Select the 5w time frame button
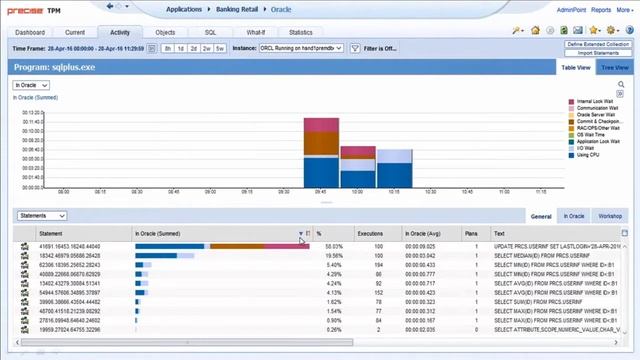This screenshot has height=360, width=640. (x=220, y=48)
